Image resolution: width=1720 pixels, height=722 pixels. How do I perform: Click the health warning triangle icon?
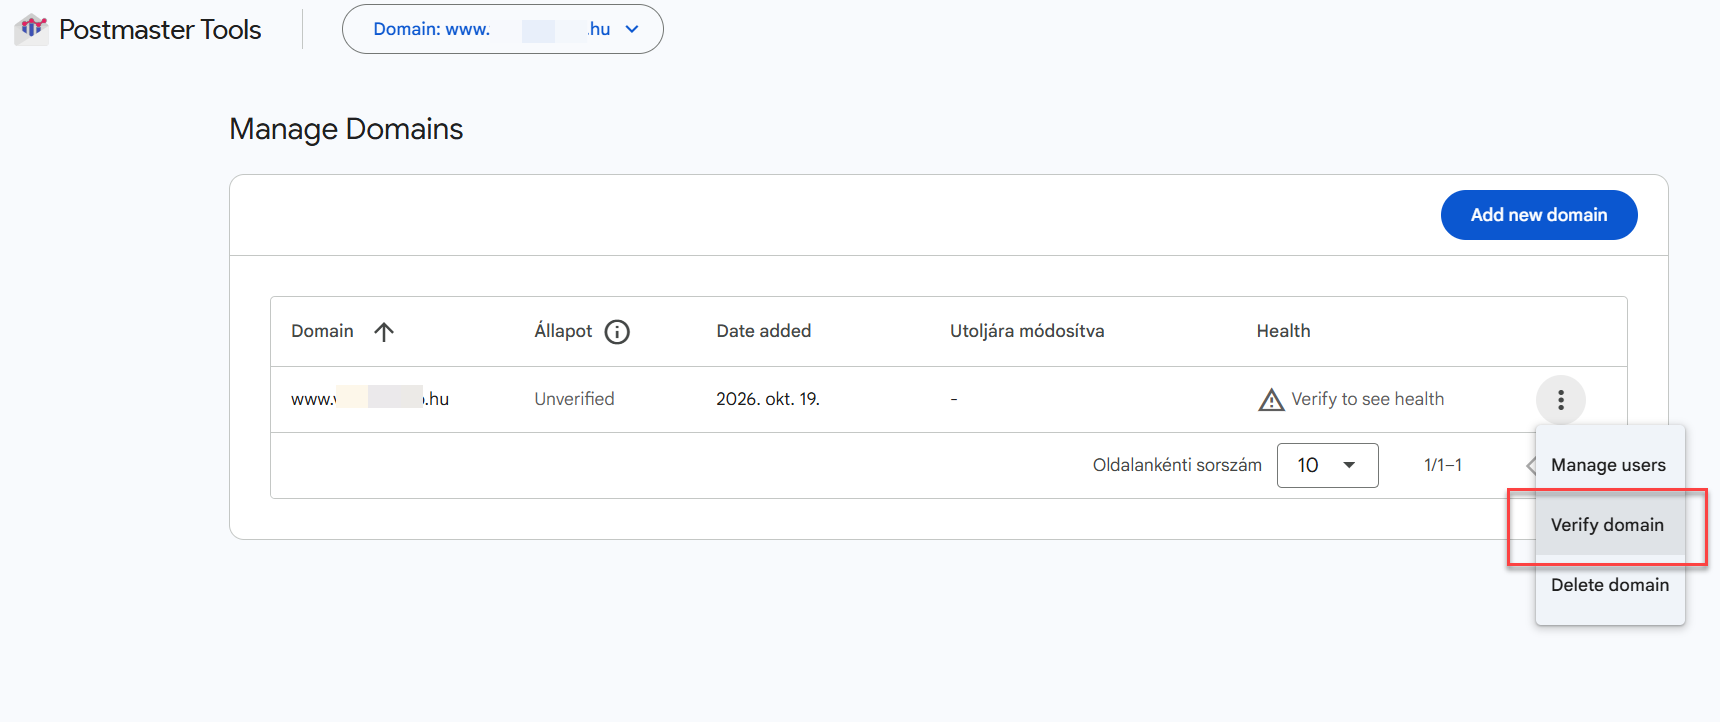pyautogui.click(x=1271, y=400)
